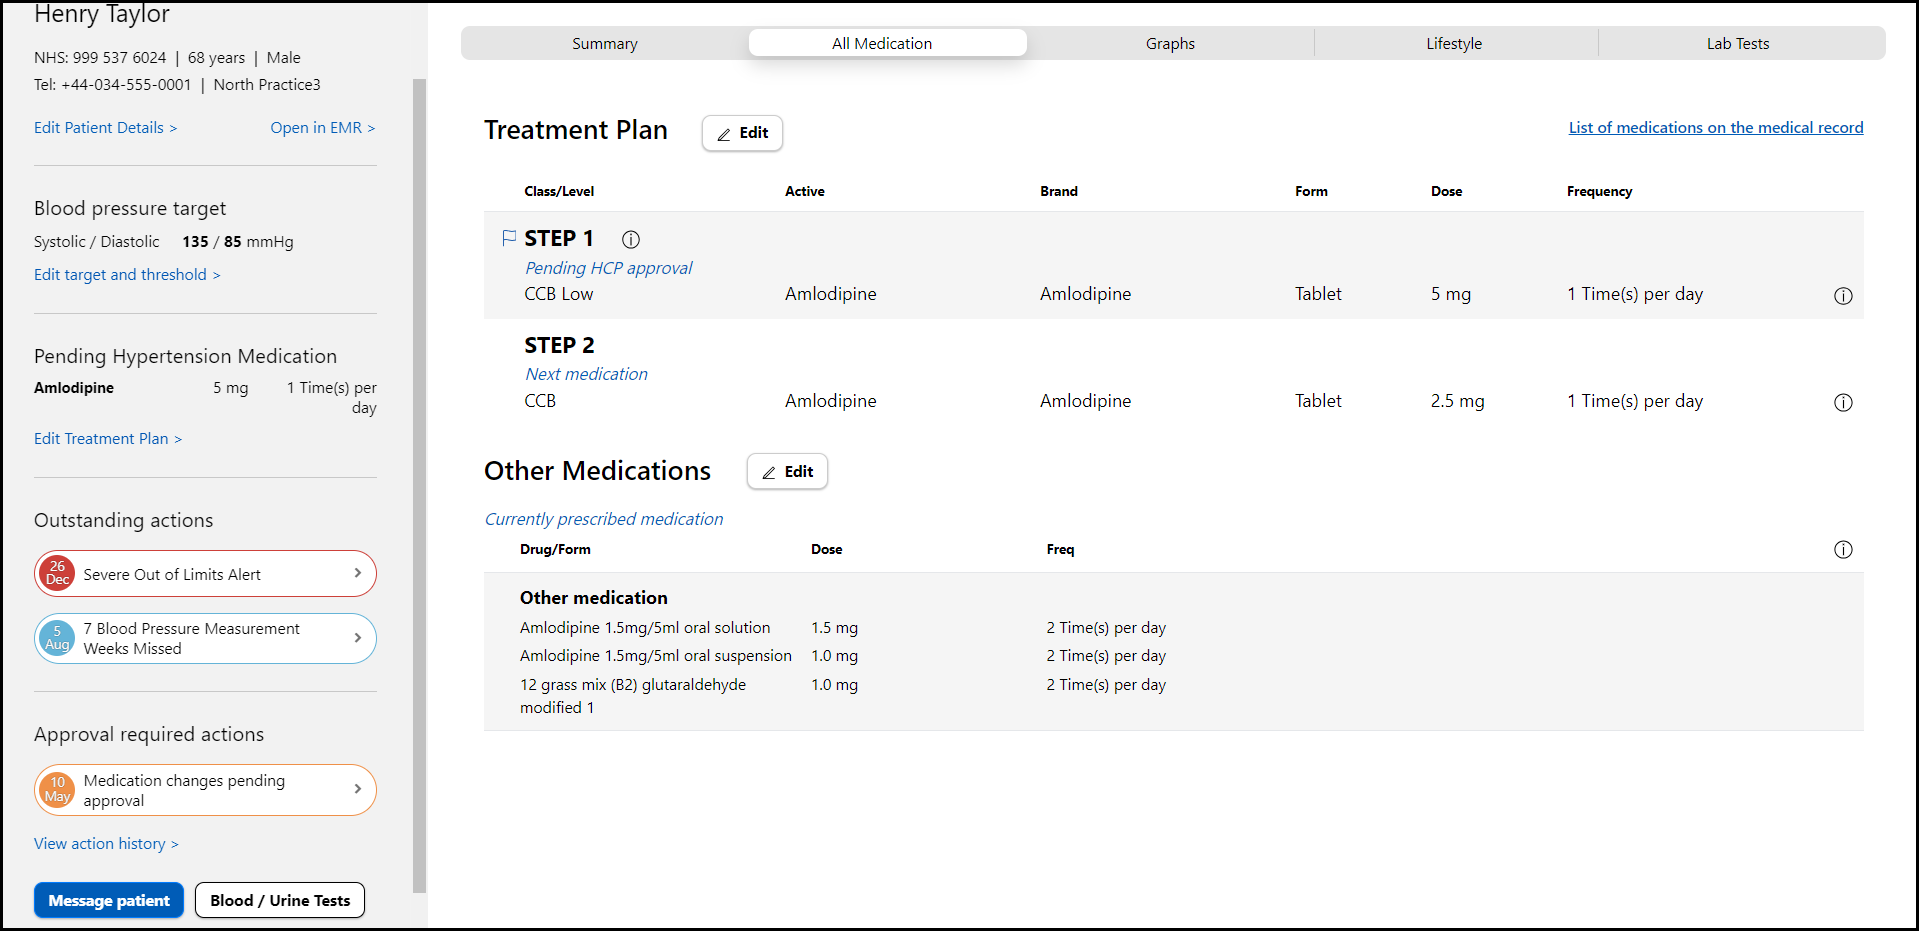This screenshot has height=931, width=1919.
Task: Click the left sidebar vertical scrollbar
Action: tap(420, 480)
